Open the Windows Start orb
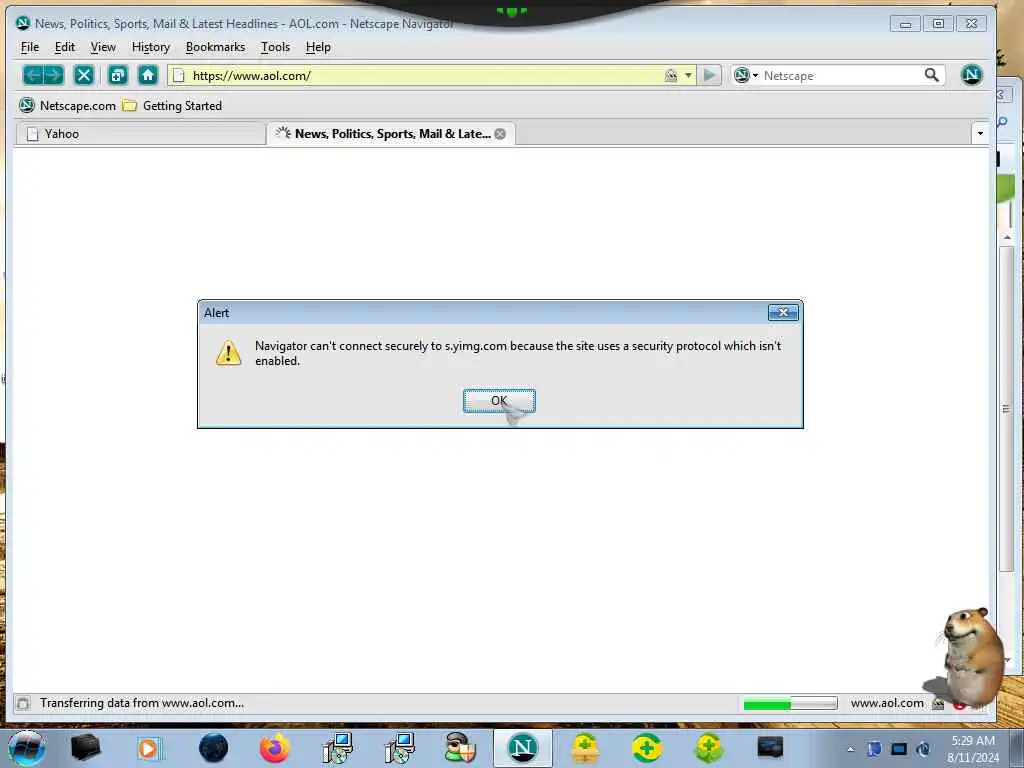Viewport: 1024px width, 768px height. click(26, 748)
